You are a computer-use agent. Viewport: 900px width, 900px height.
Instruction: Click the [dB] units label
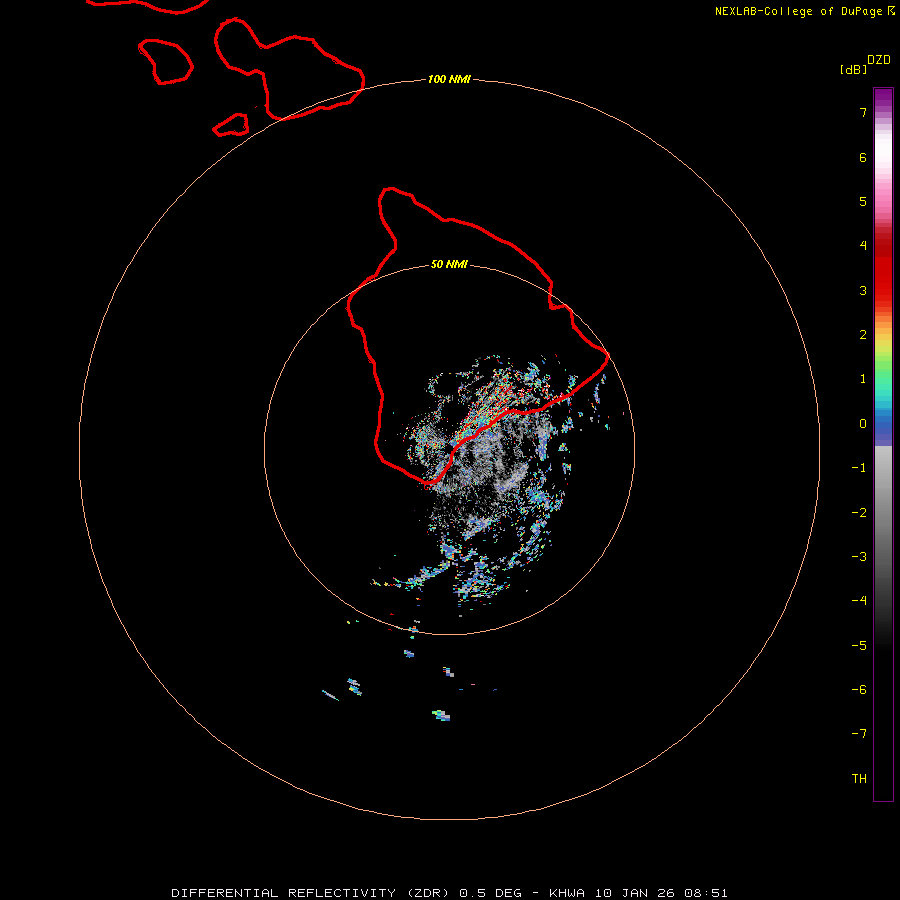(x=853, y=69)
